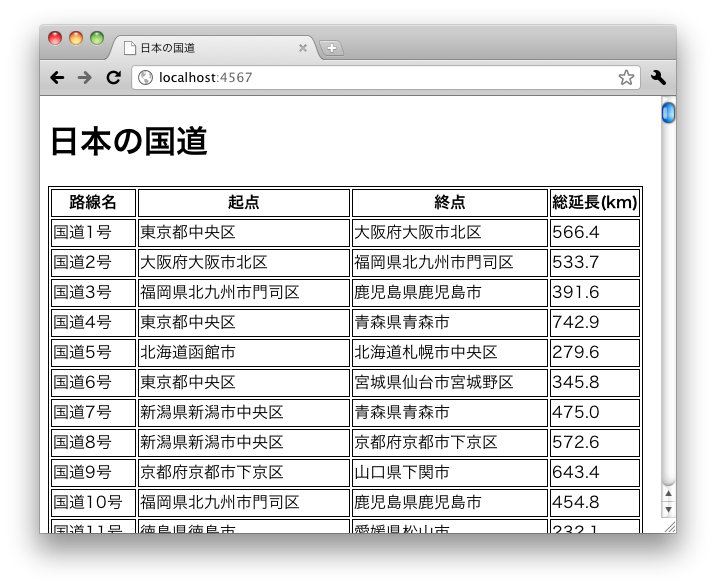
Task: Click the 起点 column header
Action: click(x=244, y=202)
